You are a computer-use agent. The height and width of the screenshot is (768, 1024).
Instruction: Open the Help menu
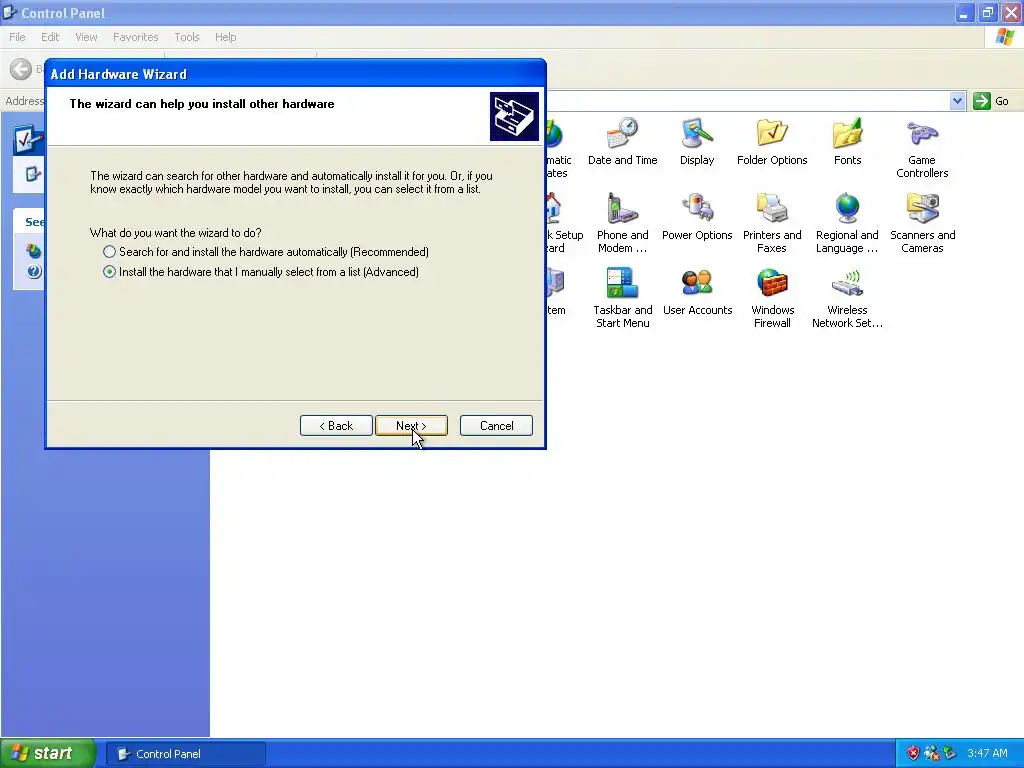[x=225, y=37]
